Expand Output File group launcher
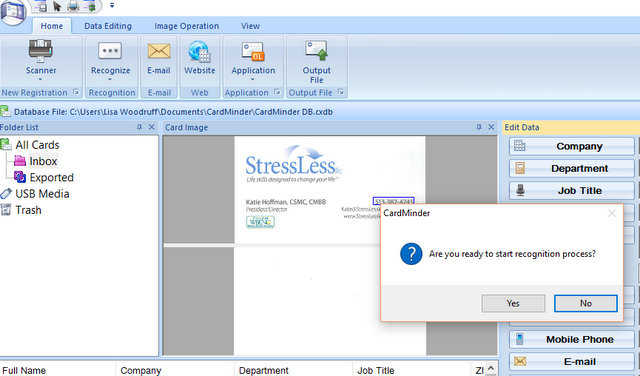This screenshot has width=640, height=376. click(x=341, y=92)
